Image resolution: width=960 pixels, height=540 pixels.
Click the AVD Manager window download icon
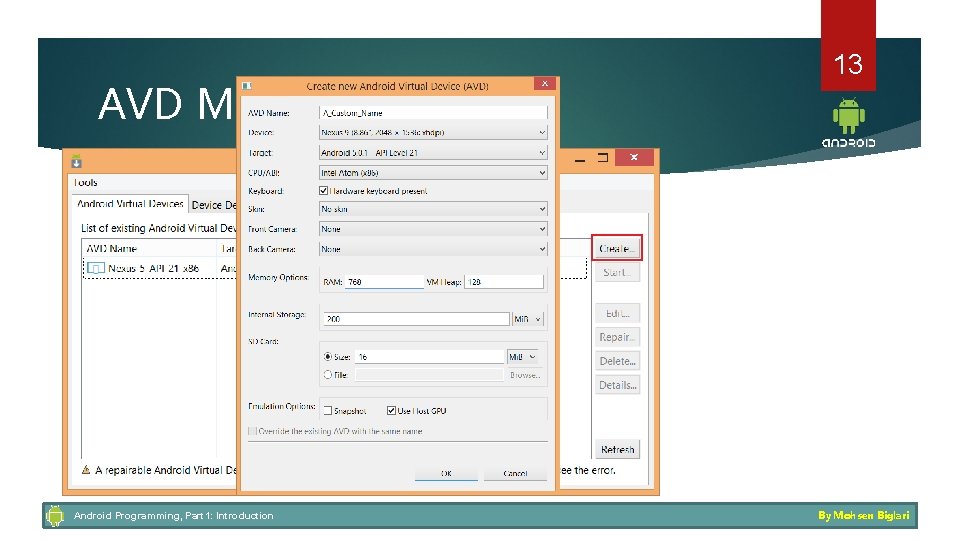(77, 162)
